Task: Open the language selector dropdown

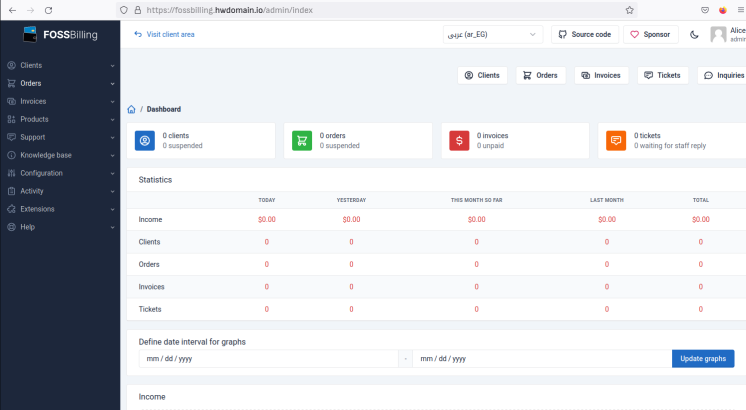Action: tap(492, 34)
